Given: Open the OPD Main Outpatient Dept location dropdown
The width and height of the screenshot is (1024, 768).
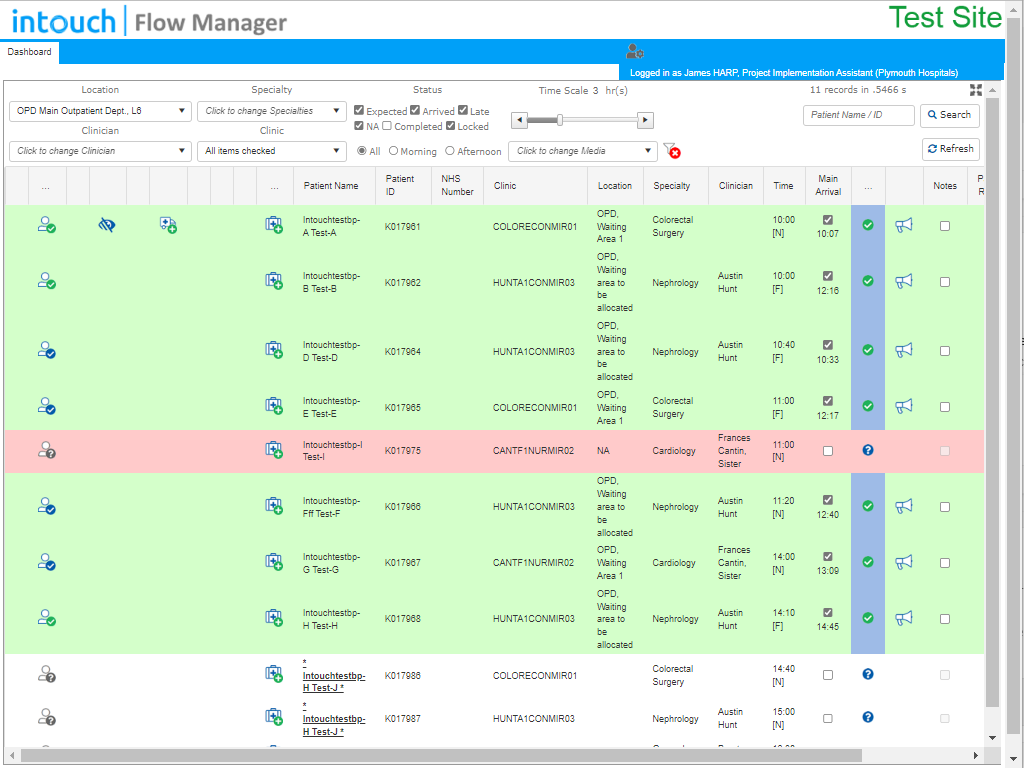Looking at the screenshot, I should click(x=100, y=111).
